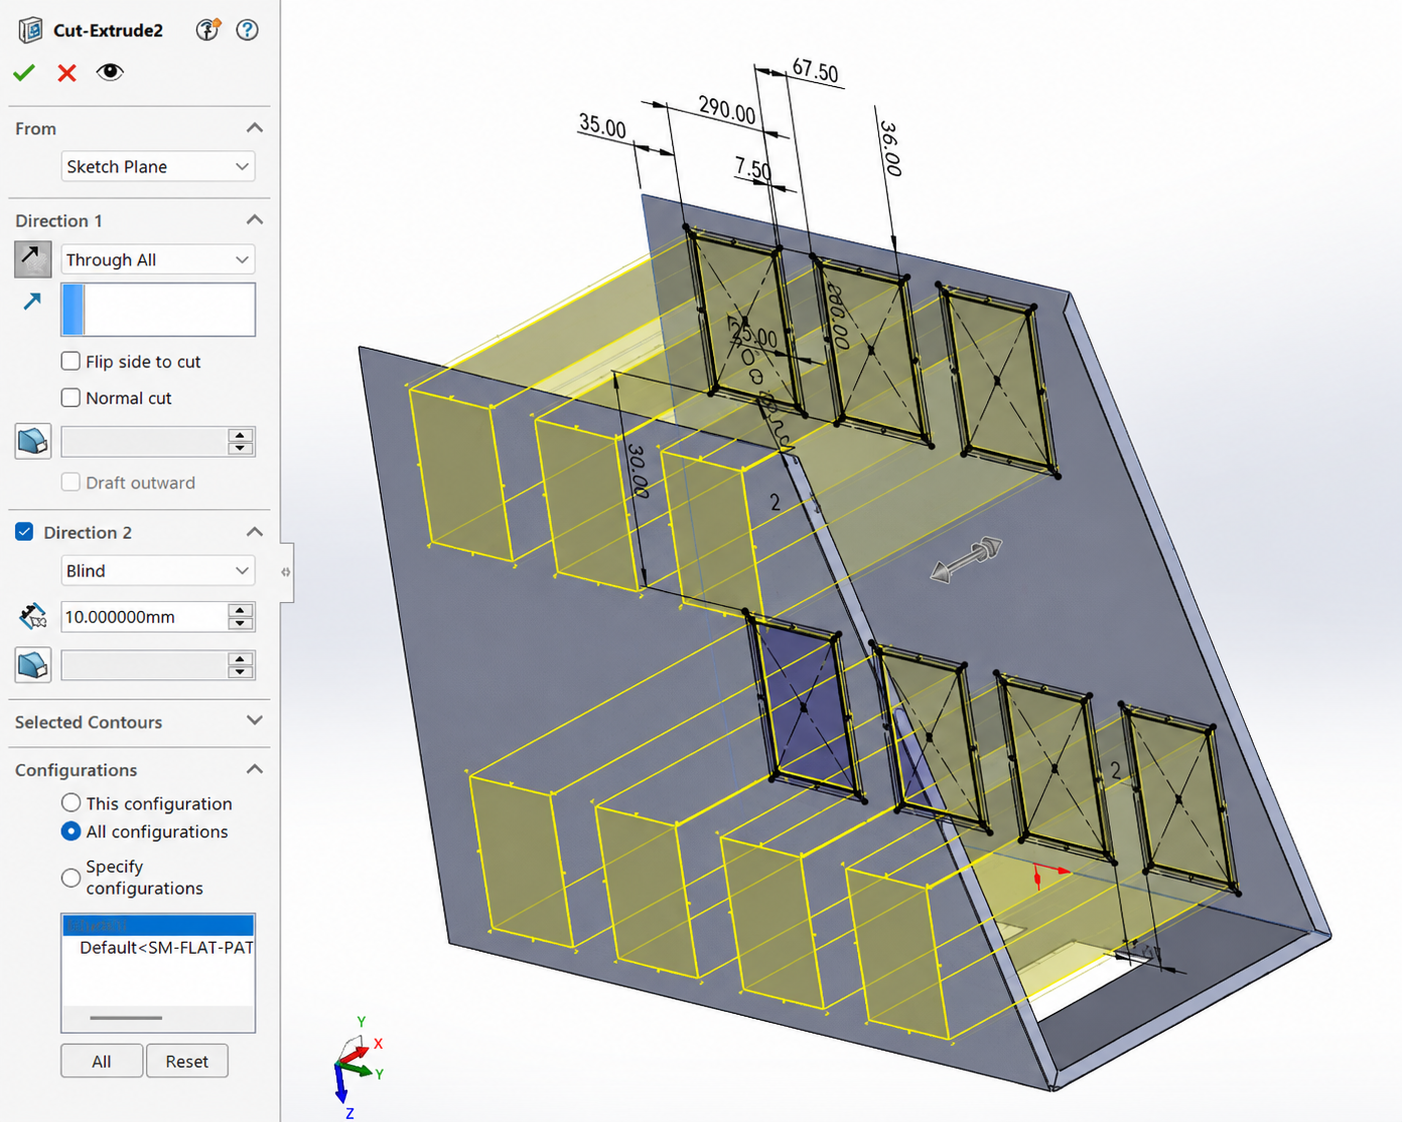The width and height of the screenshot is (1402, 1122).
Task: Toggle detailed preview eye icon
Action: (110, 72)
